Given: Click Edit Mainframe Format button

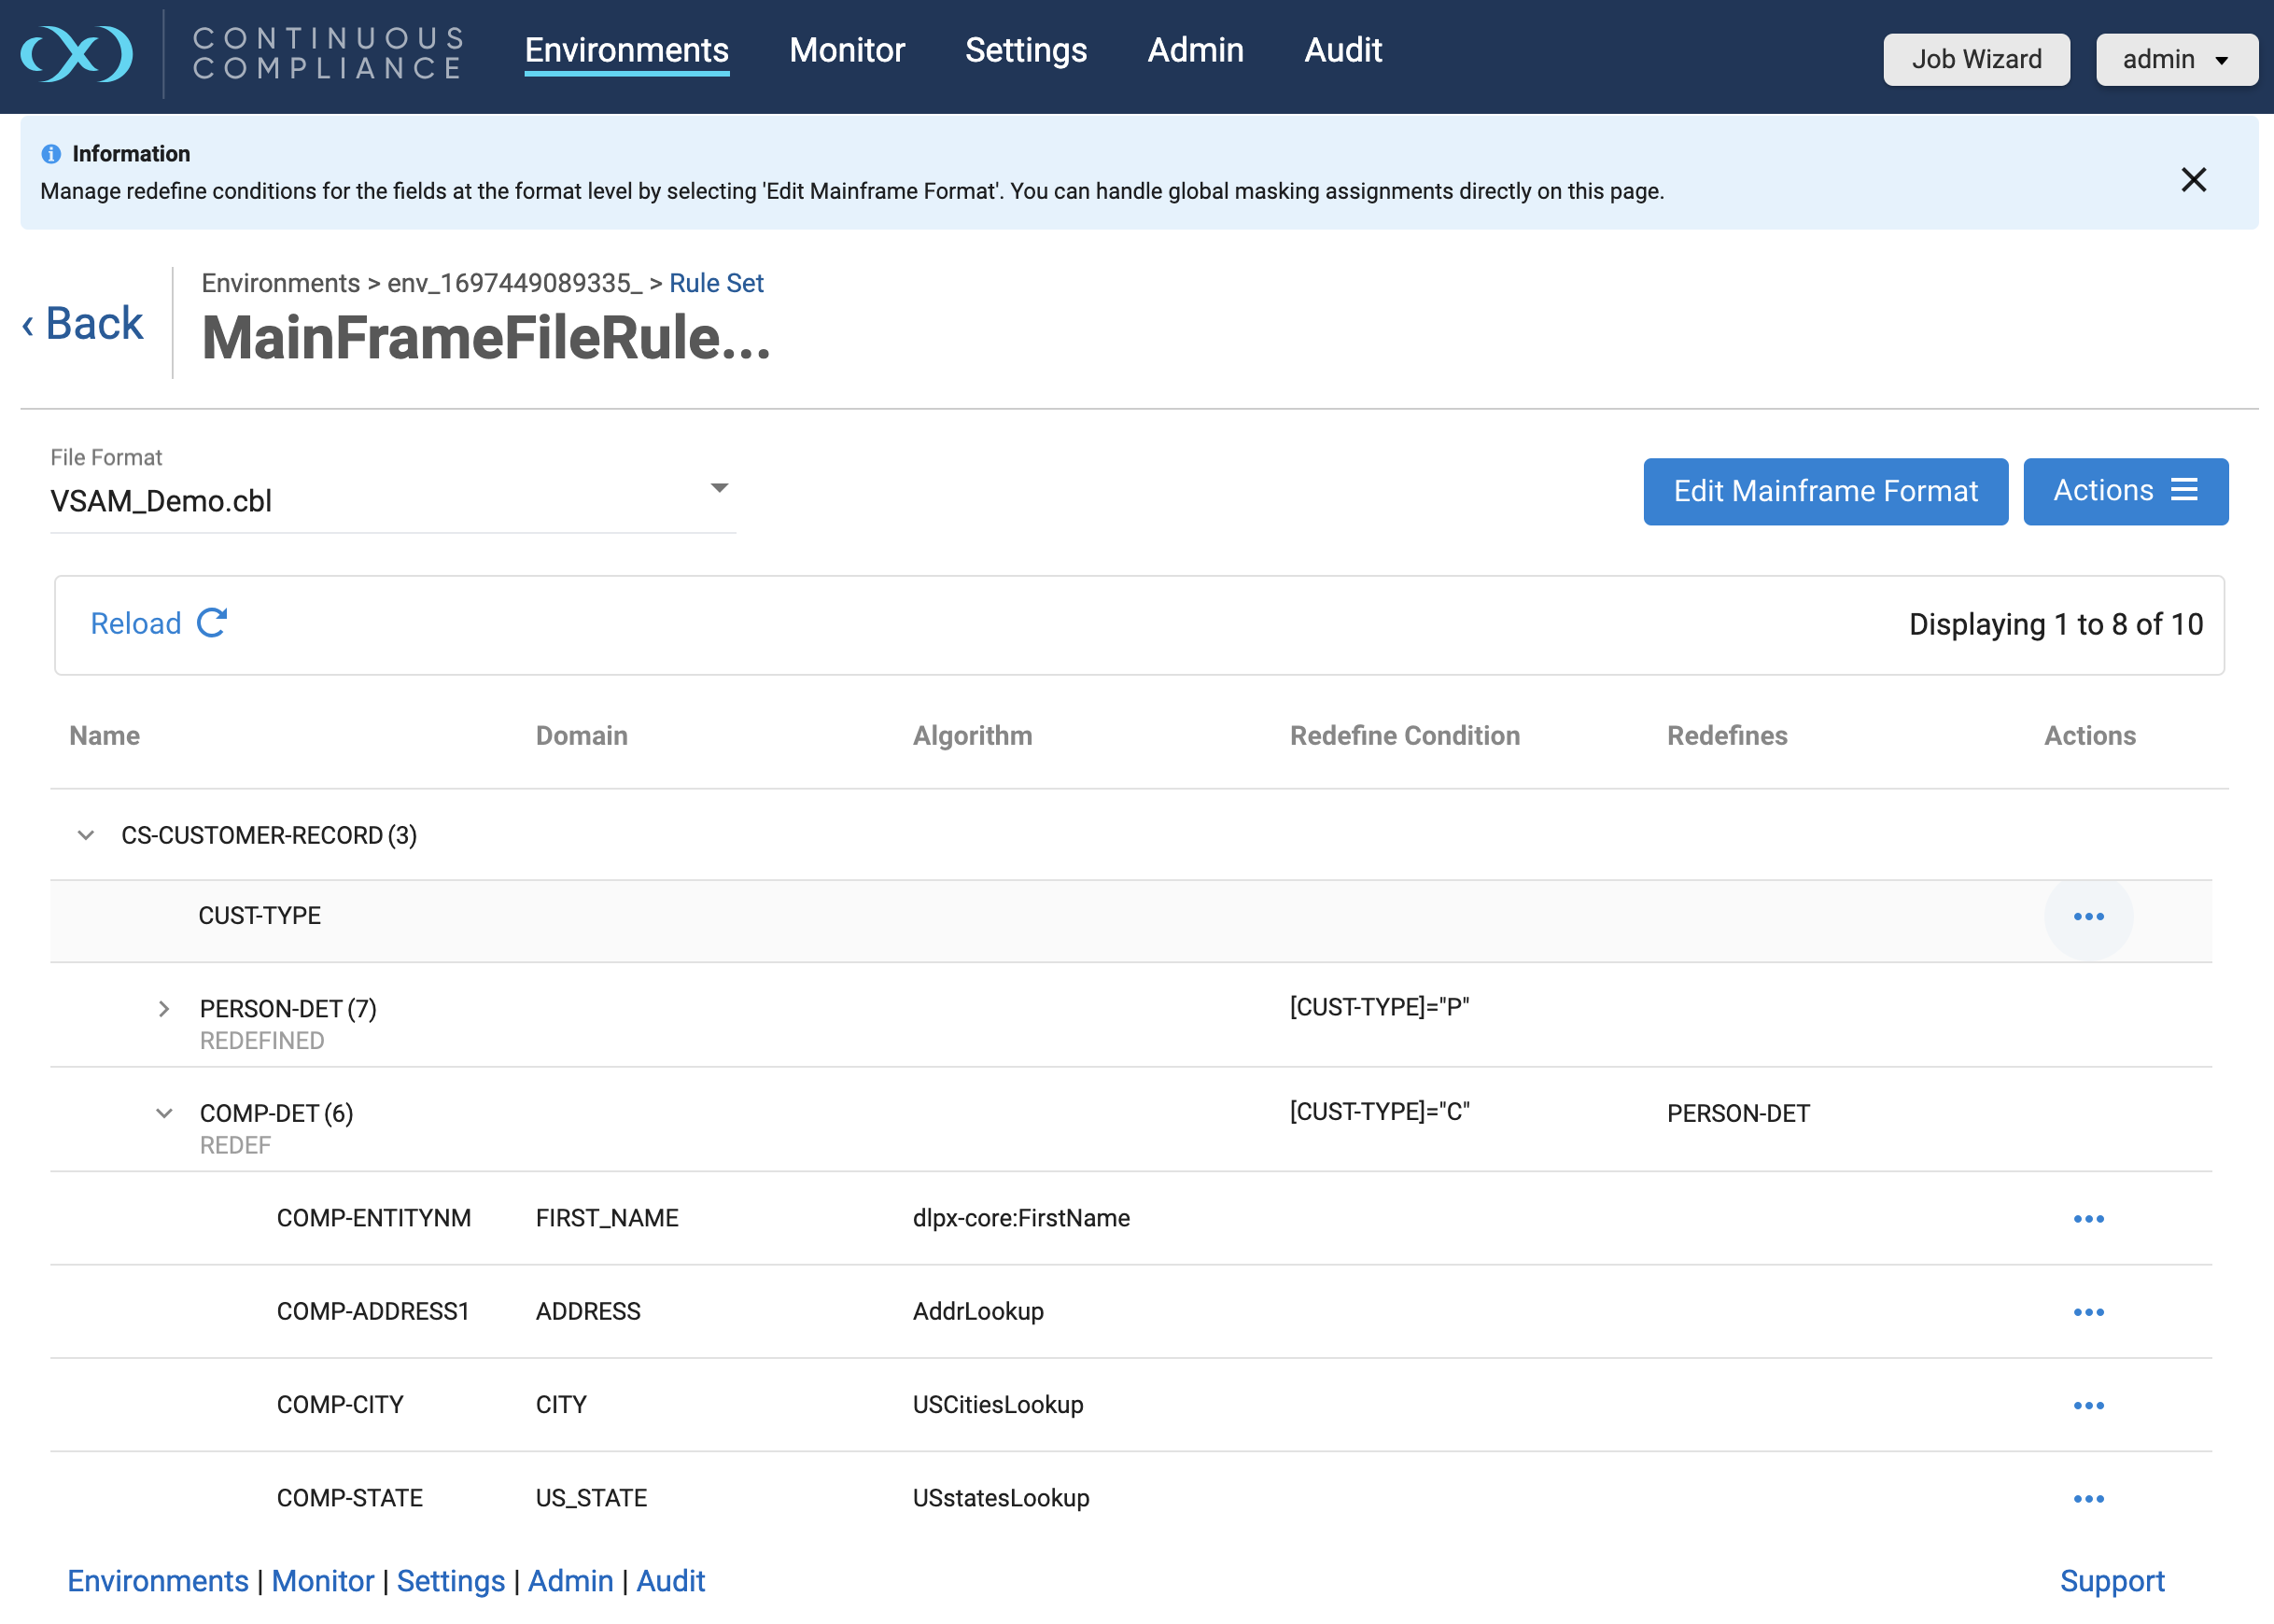Looking at the screenshot, I should (1825, 491).
